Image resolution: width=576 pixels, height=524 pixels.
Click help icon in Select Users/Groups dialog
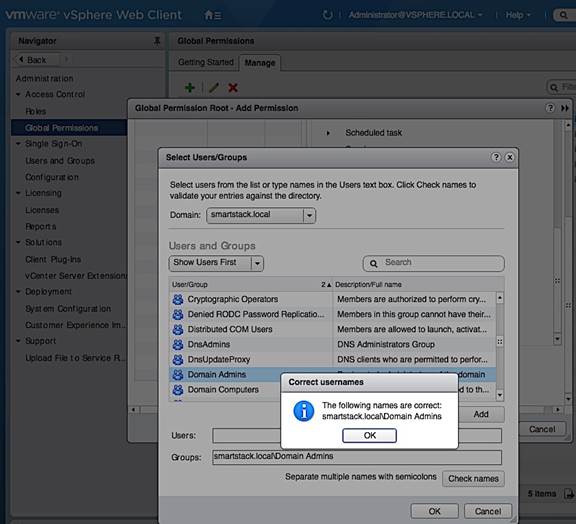coord(496,157)
